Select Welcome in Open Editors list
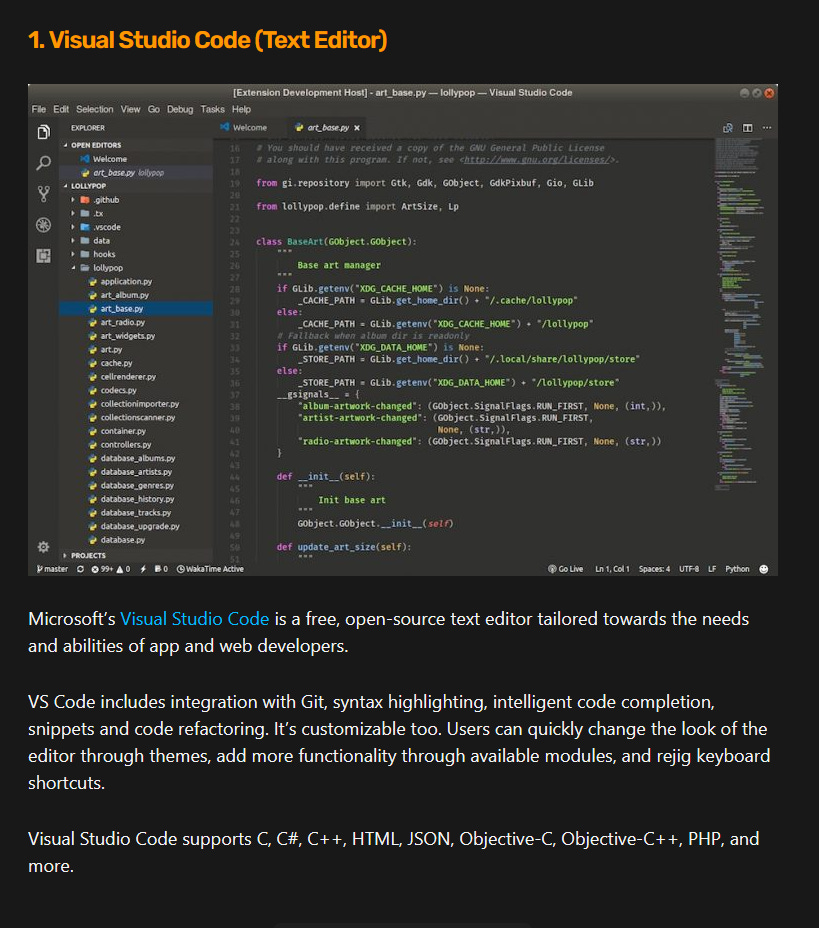 pyautogui.click(x=109, y=159)
